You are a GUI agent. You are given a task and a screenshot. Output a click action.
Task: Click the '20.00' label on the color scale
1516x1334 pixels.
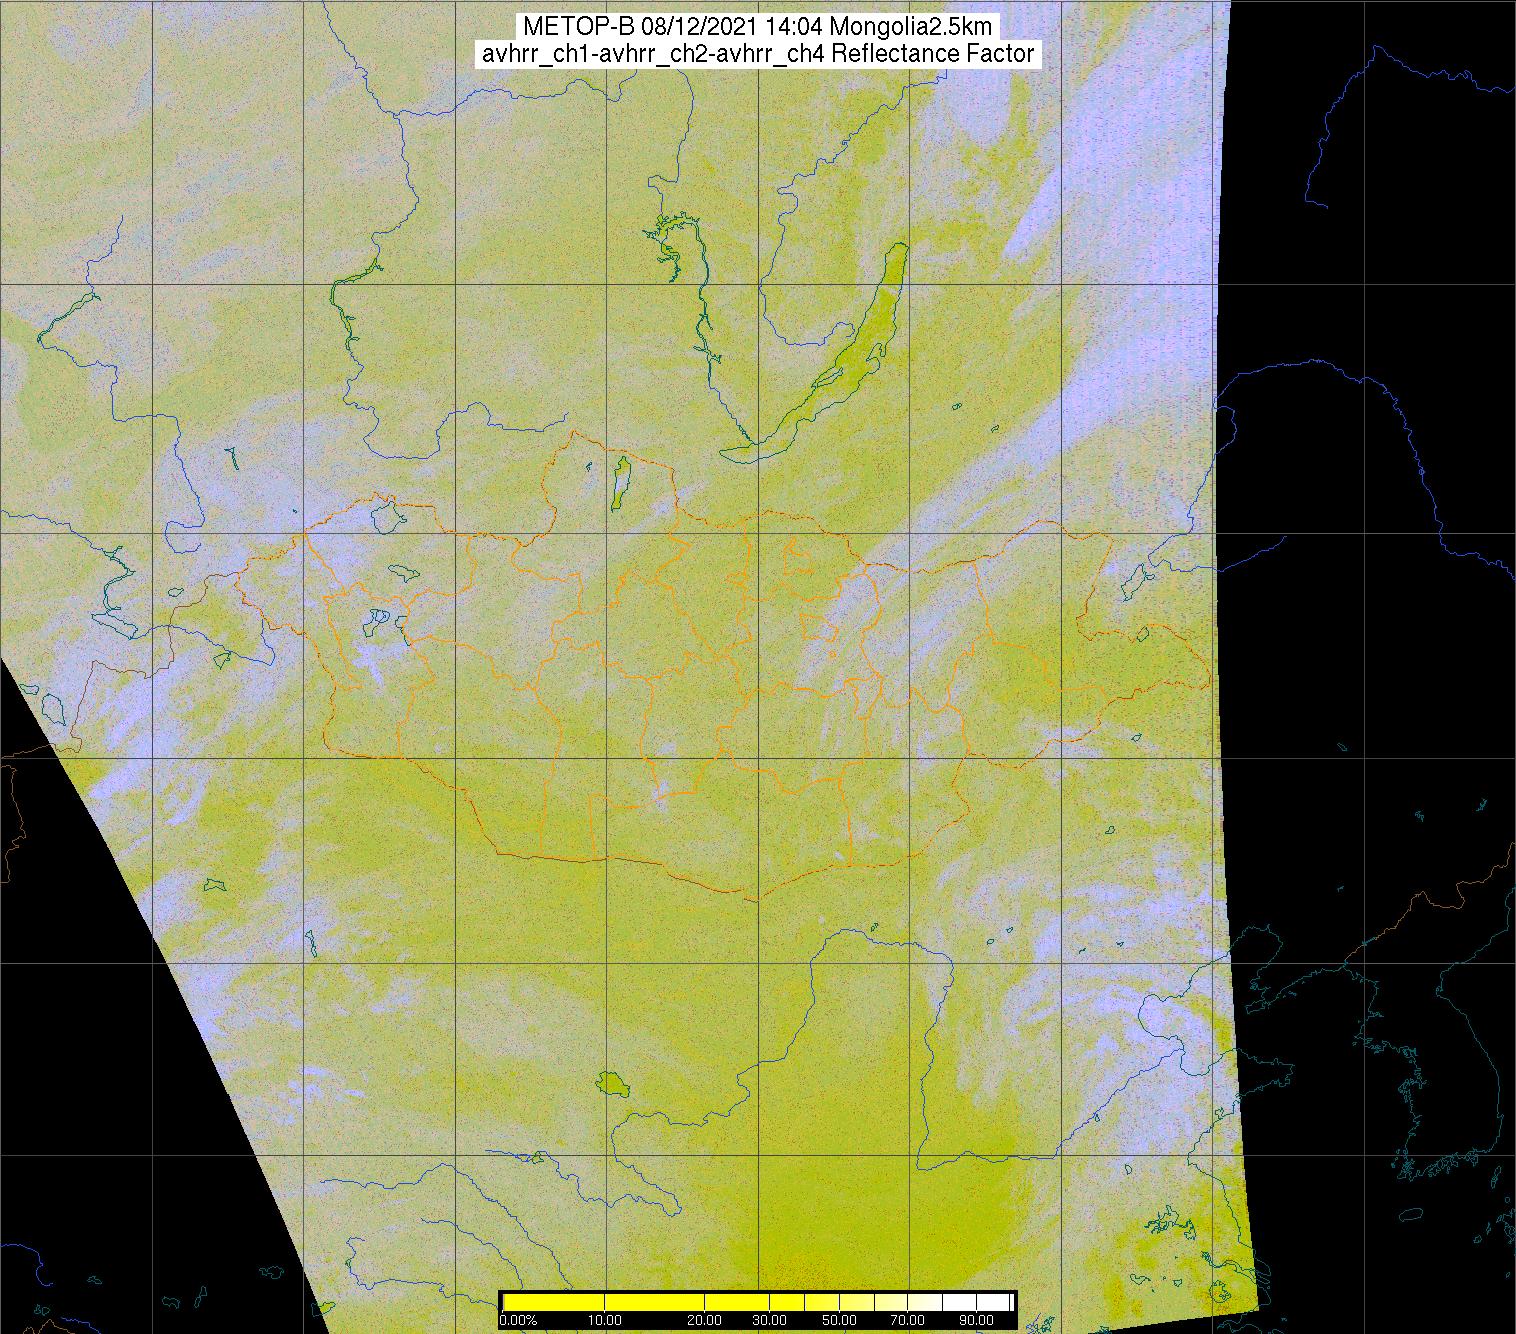tap(704, 1320)
